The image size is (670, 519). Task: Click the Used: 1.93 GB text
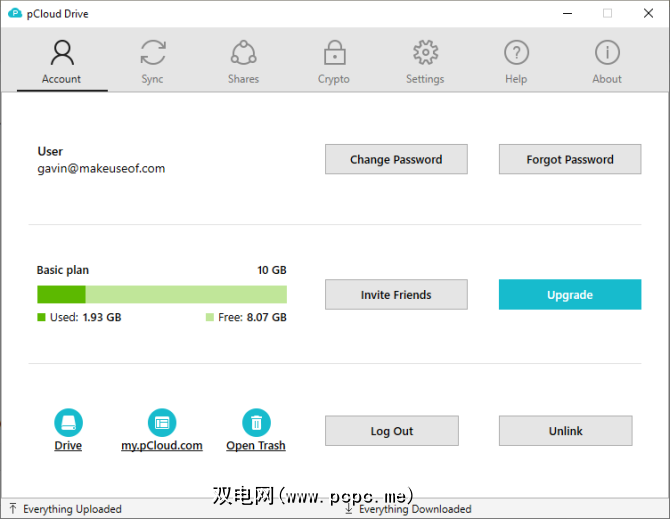click(x=86, y=317)
